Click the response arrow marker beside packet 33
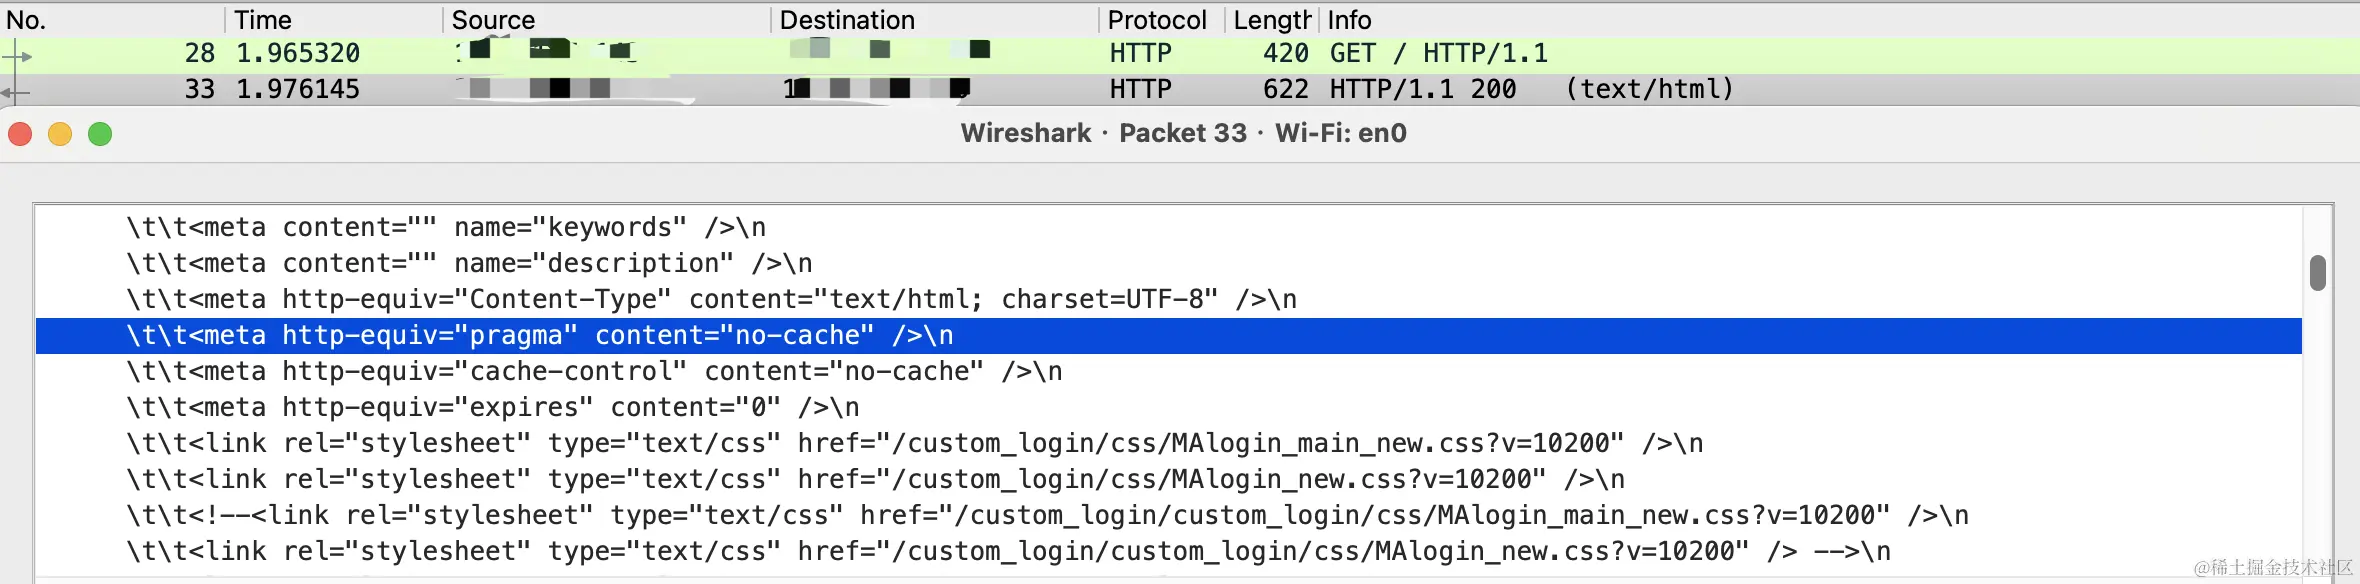The height and width of the screenshot is (584, 2360). coord(15,92)
